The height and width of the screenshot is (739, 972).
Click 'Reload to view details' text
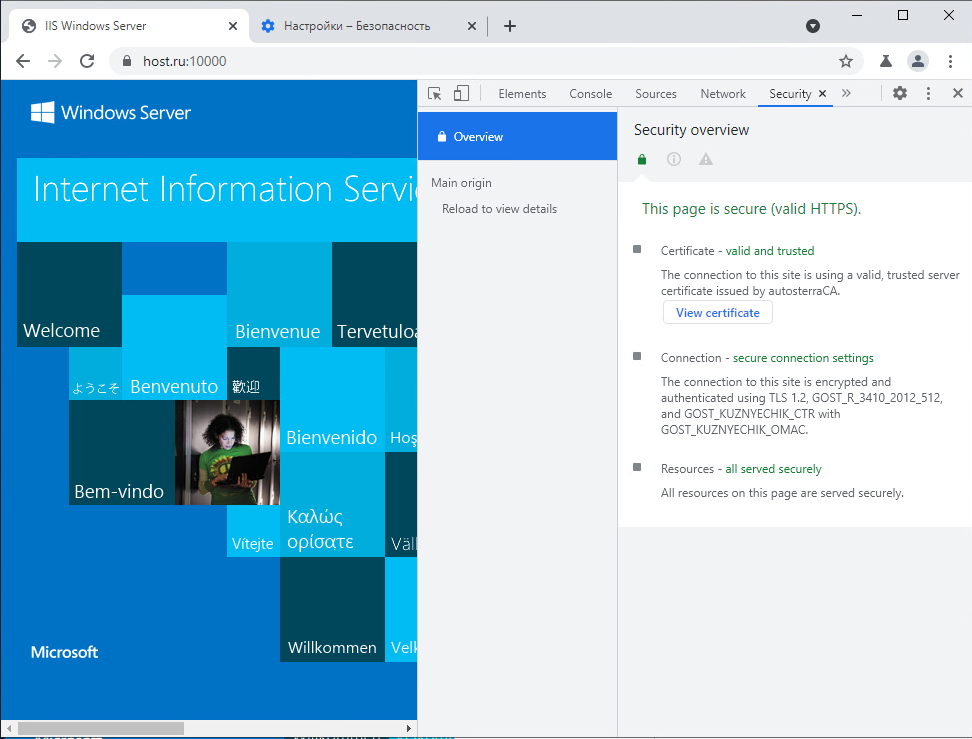499,209
